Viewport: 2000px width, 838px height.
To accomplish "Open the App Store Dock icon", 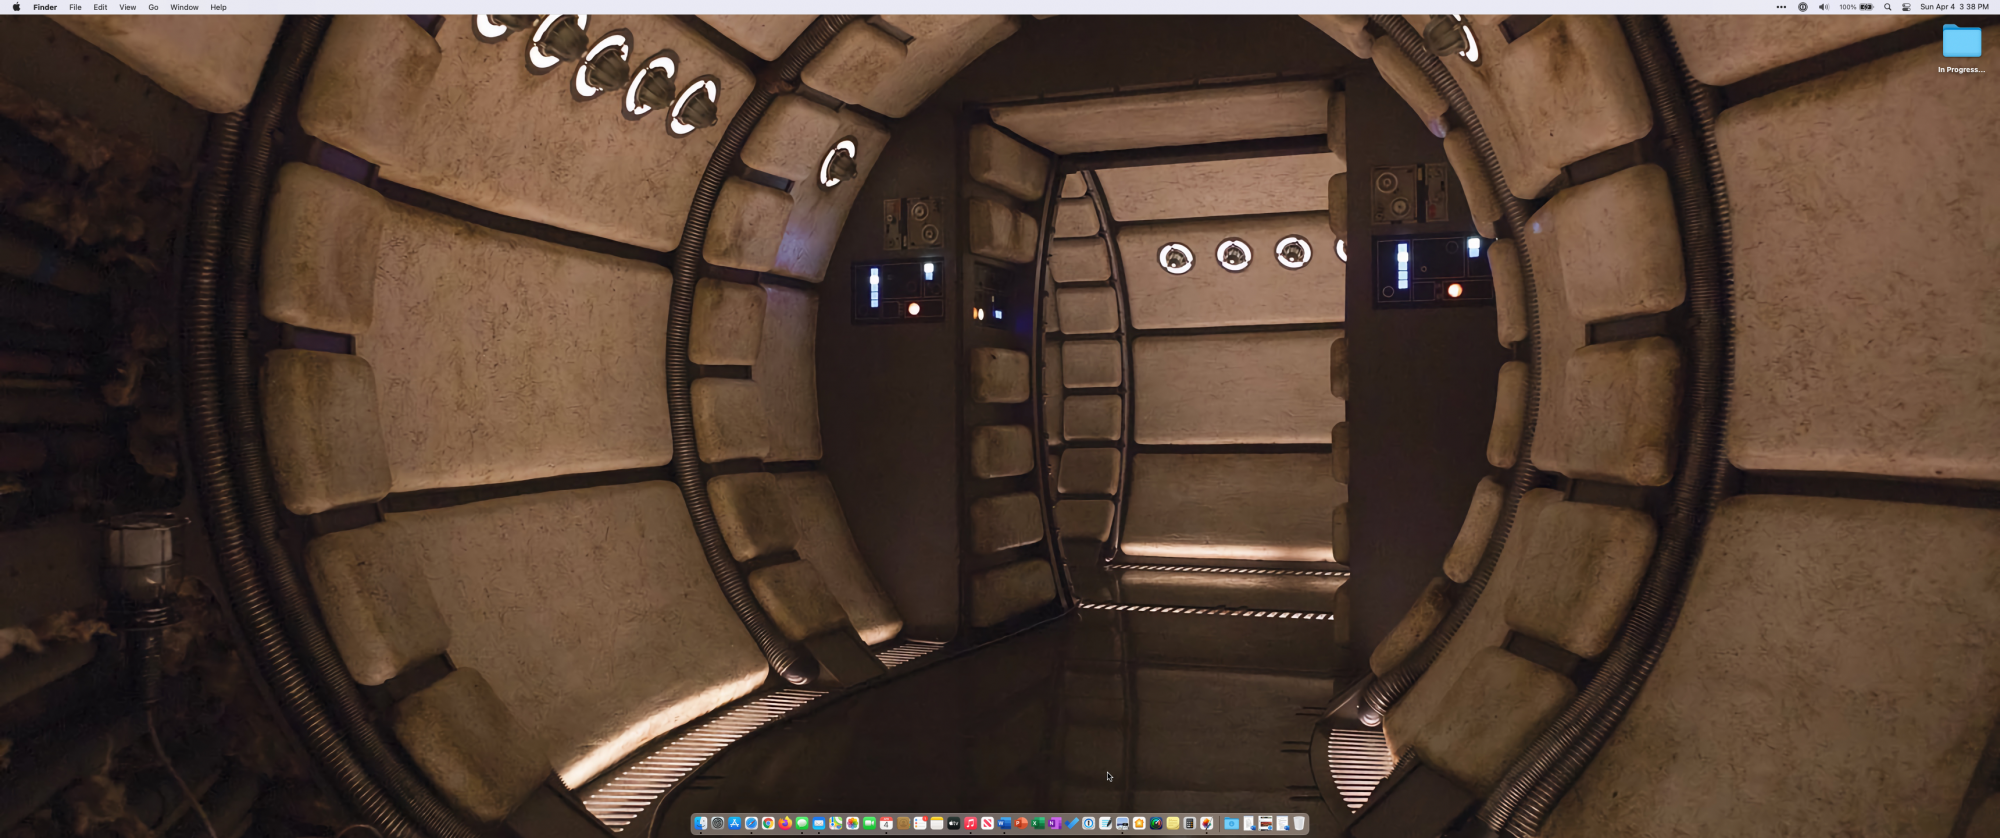I will [734, 823].
